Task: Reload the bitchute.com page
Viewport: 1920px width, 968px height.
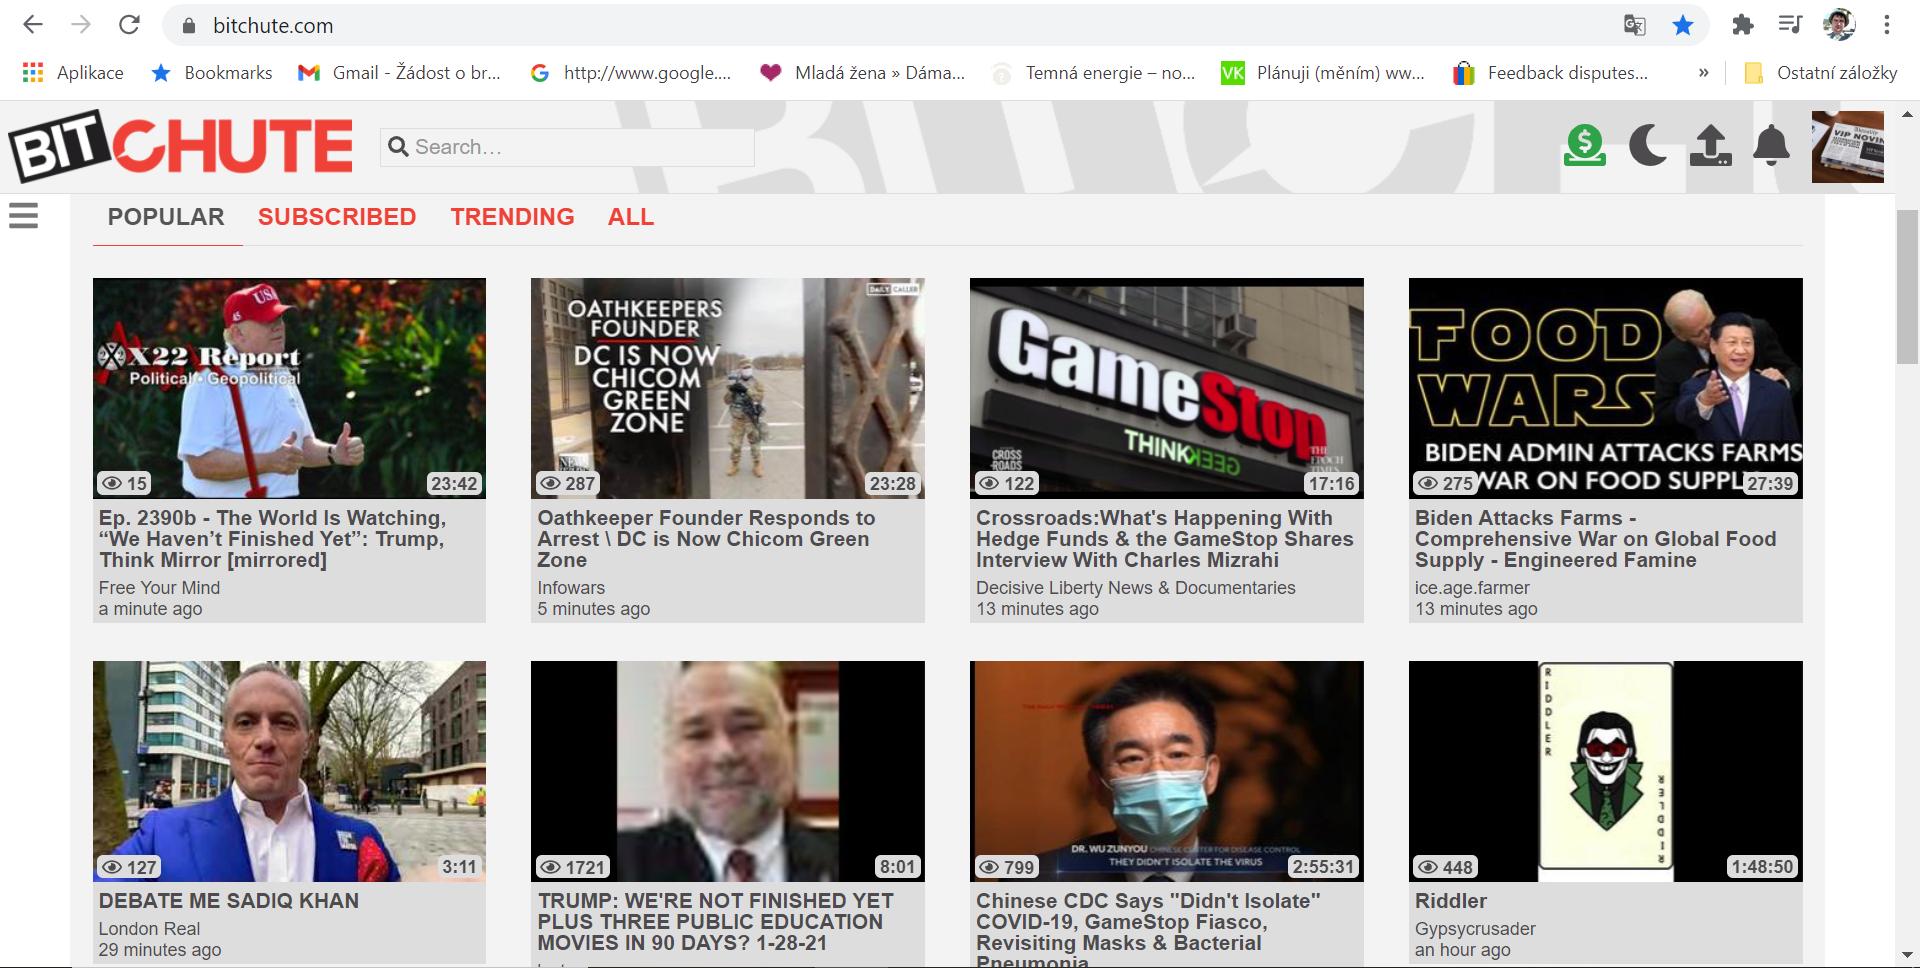Action: pyautogui.click(x=129, y=25)
